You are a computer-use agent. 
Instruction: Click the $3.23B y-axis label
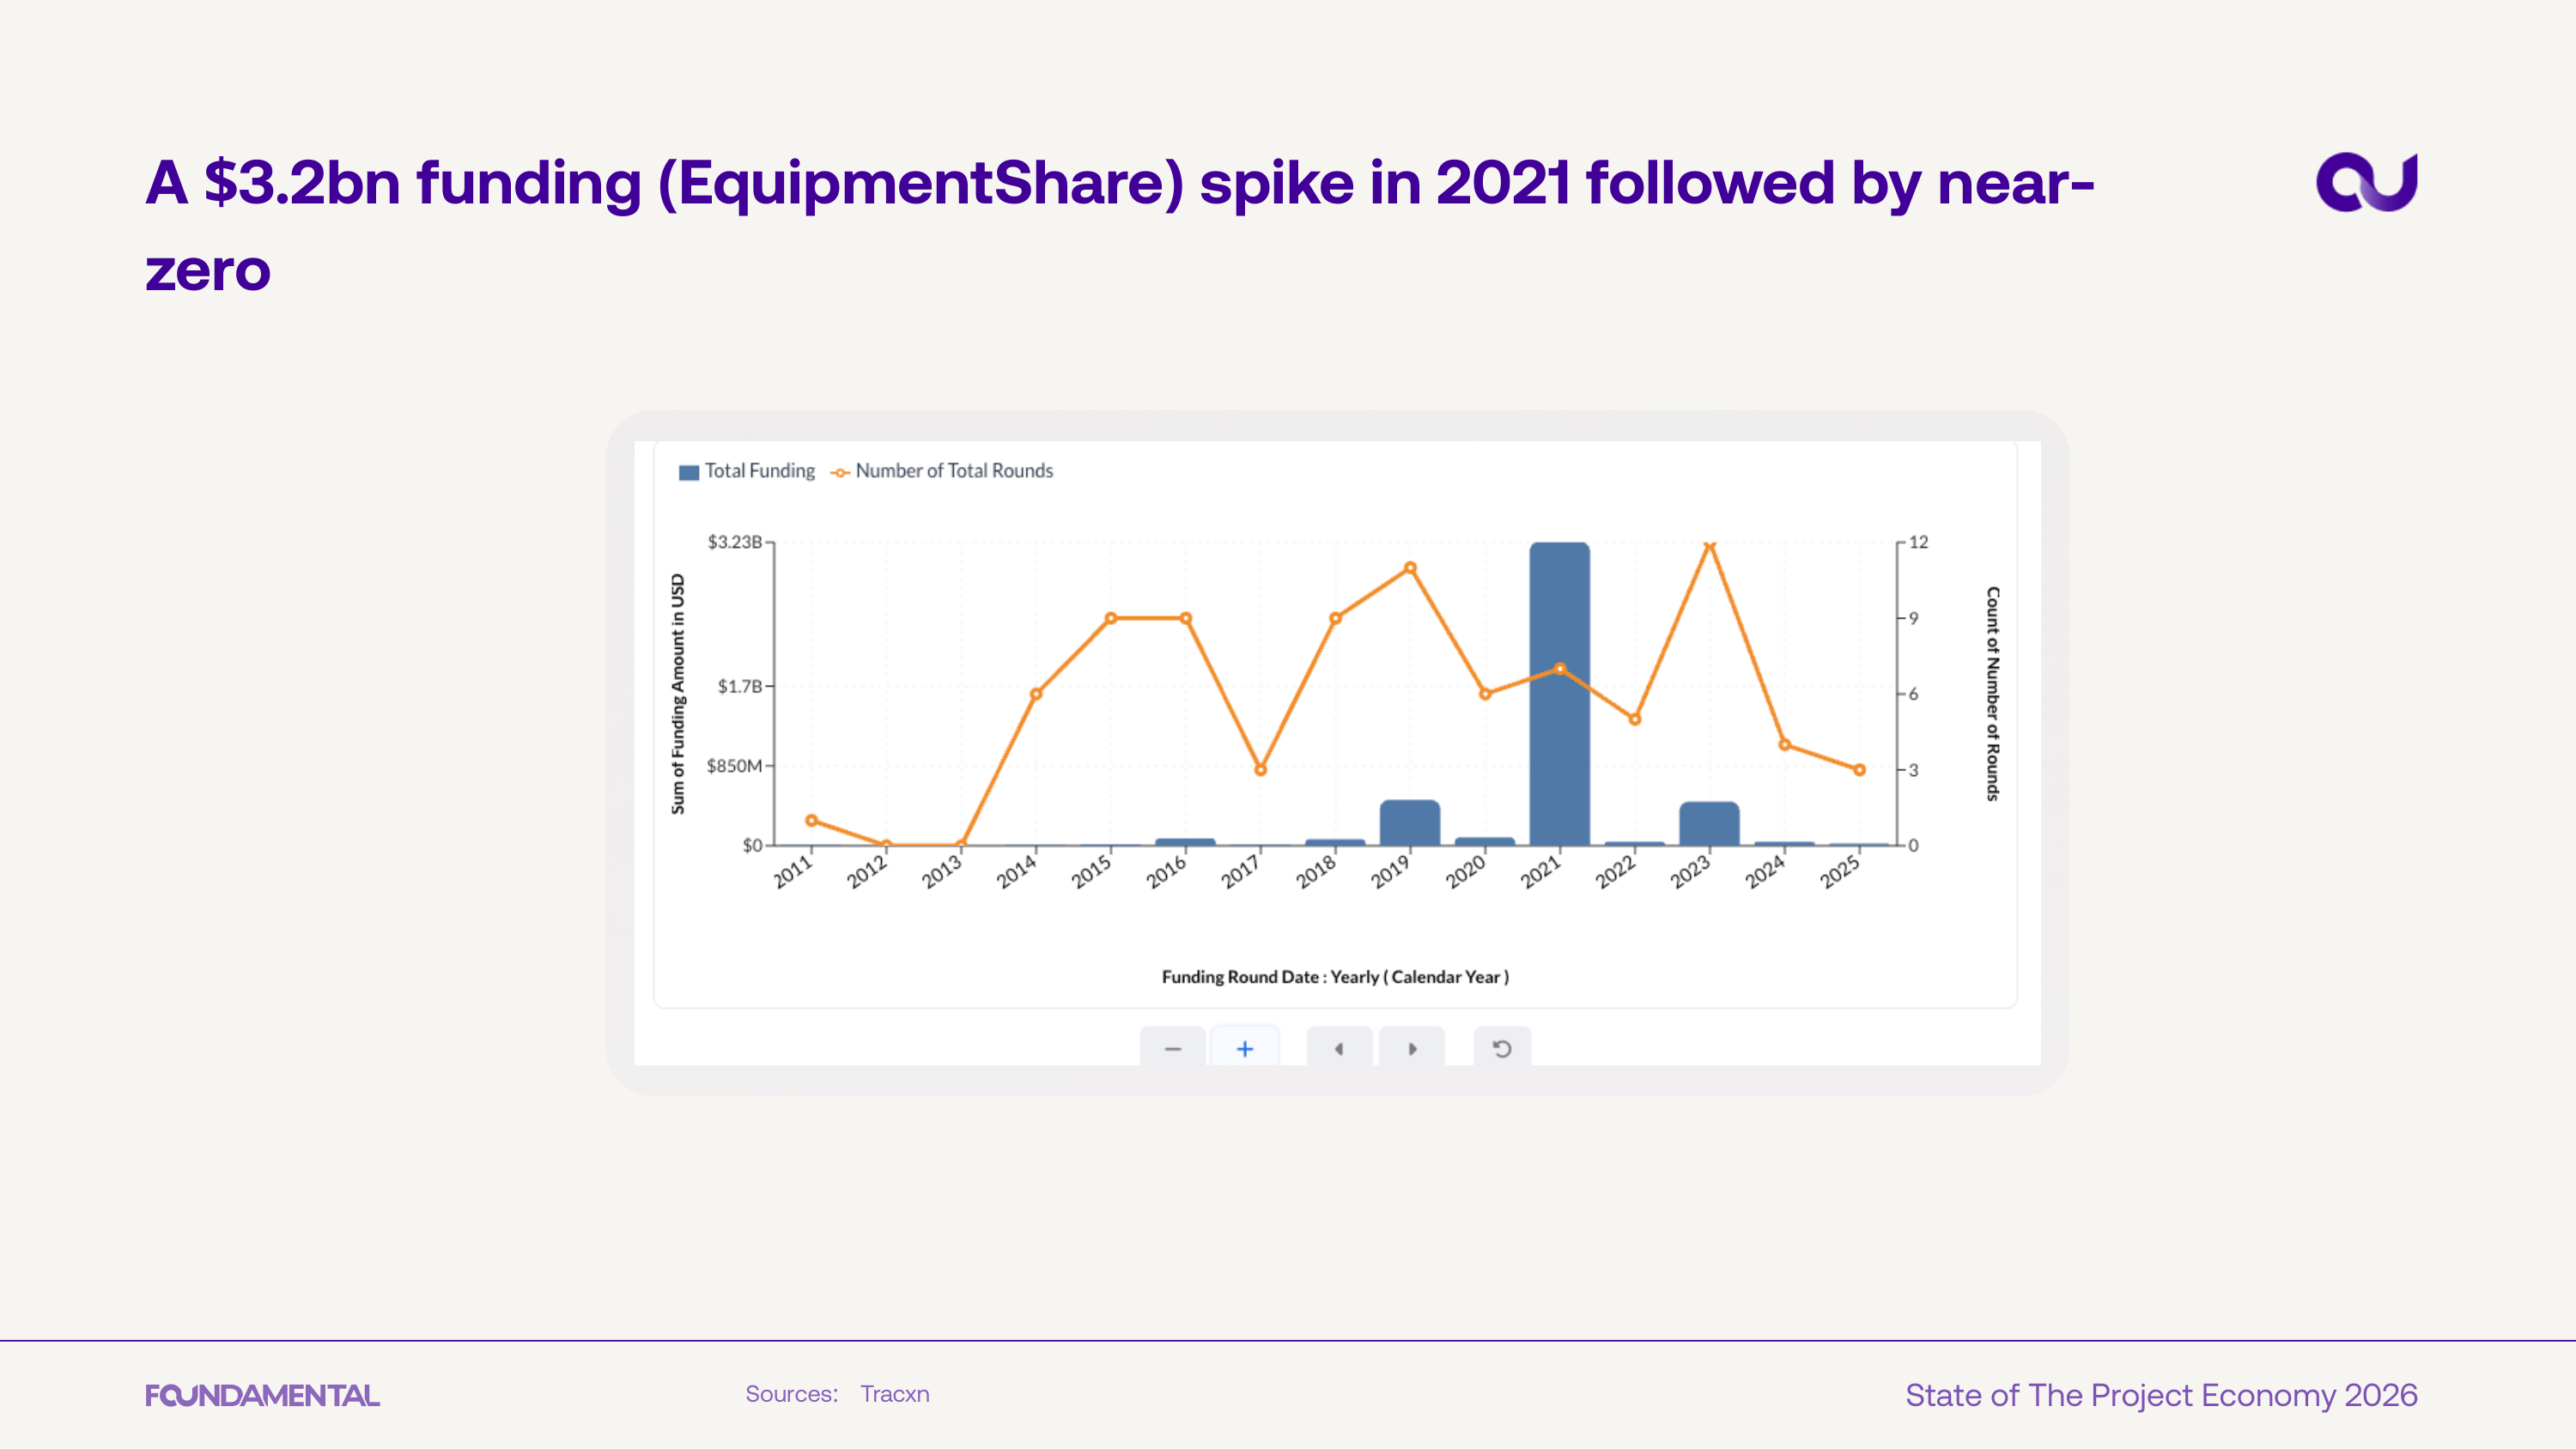coord(734,542)
